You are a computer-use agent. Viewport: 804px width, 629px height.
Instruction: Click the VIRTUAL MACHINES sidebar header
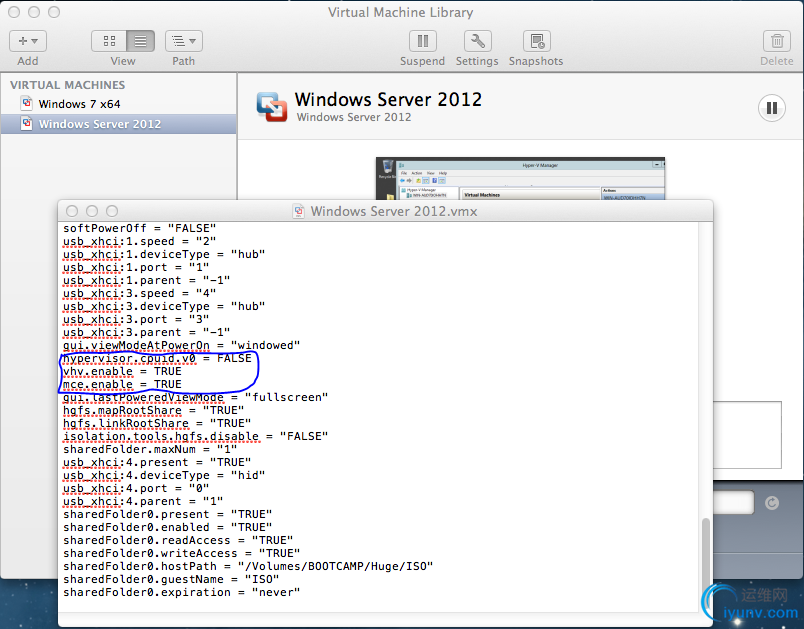coord(68,85)
